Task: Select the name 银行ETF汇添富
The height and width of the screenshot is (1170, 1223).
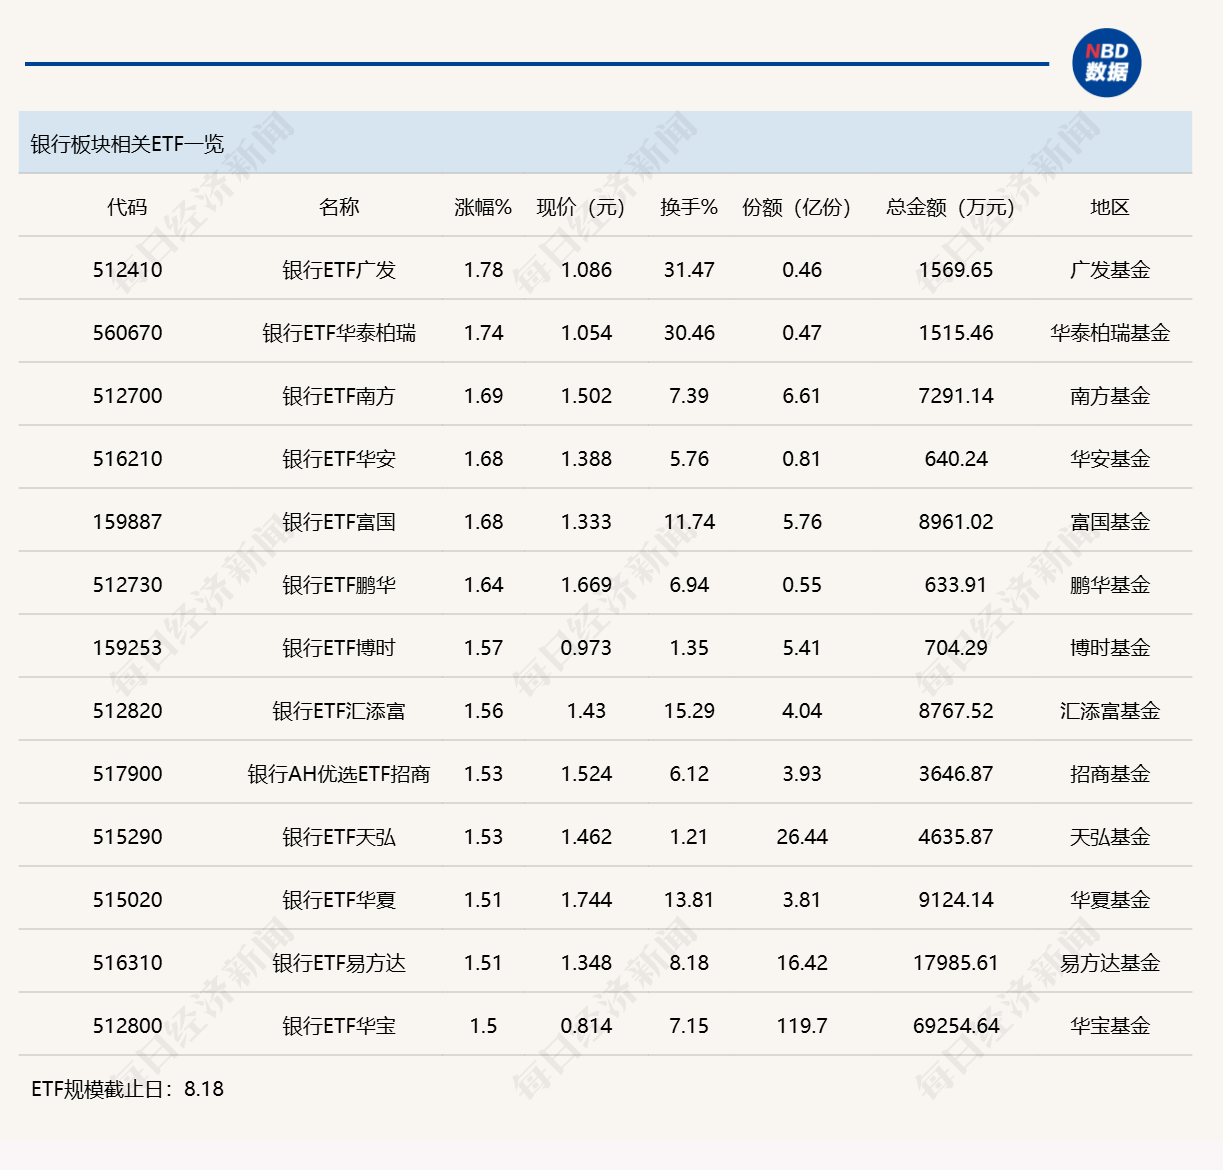Action: click(x=339, y=711)
